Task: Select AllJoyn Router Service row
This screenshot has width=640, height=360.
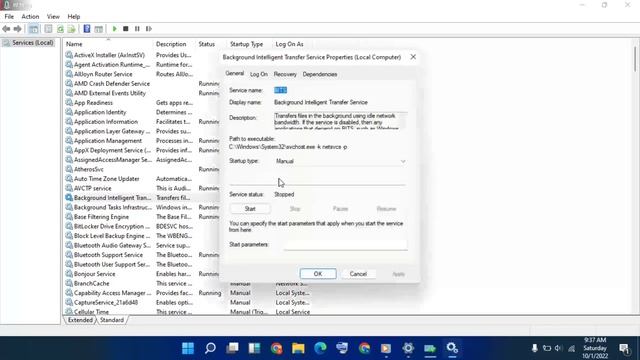Action: pyautogui.click(x=103, y=74)
